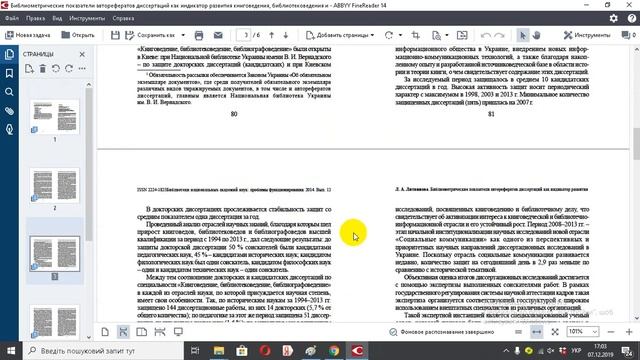The width and height of the screenshot is (640, 360).
Task: Click Сохранить как button
Action: tap(150, 35)
